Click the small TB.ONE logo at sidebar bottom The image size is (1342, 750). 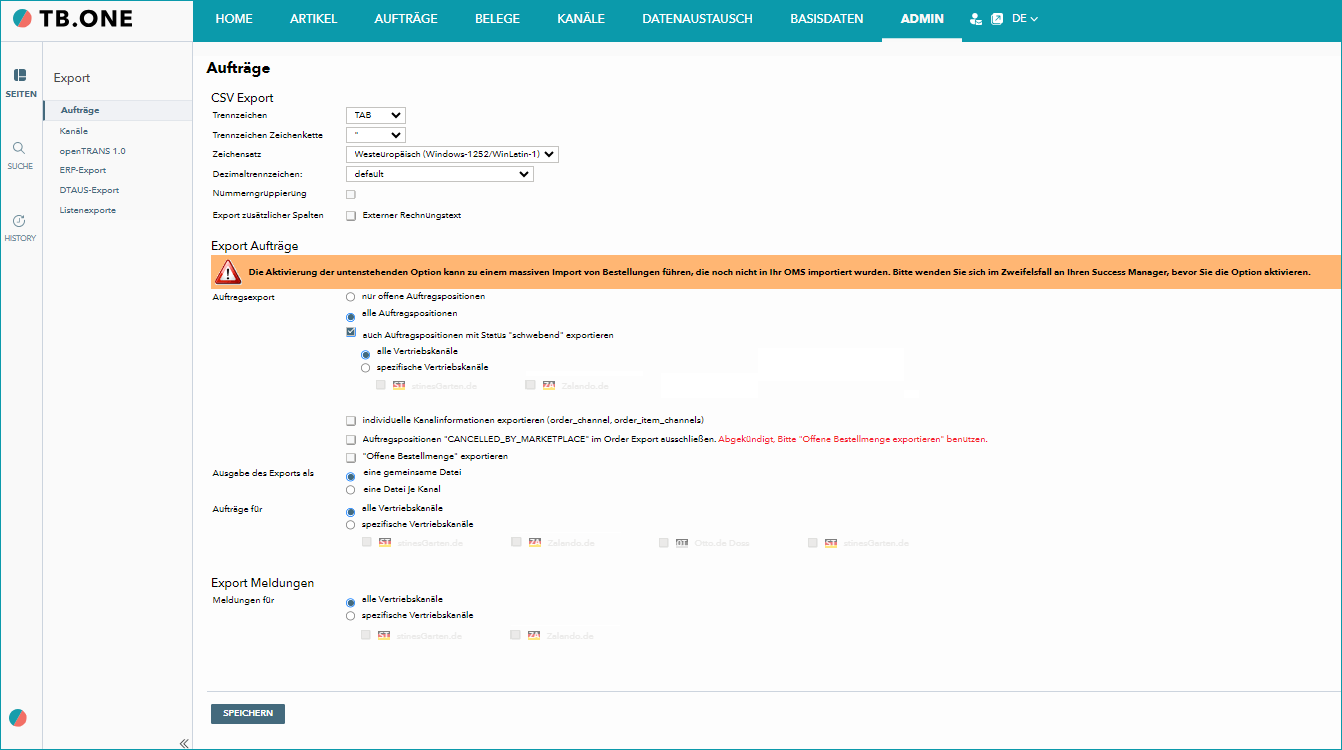coord(18,718)
